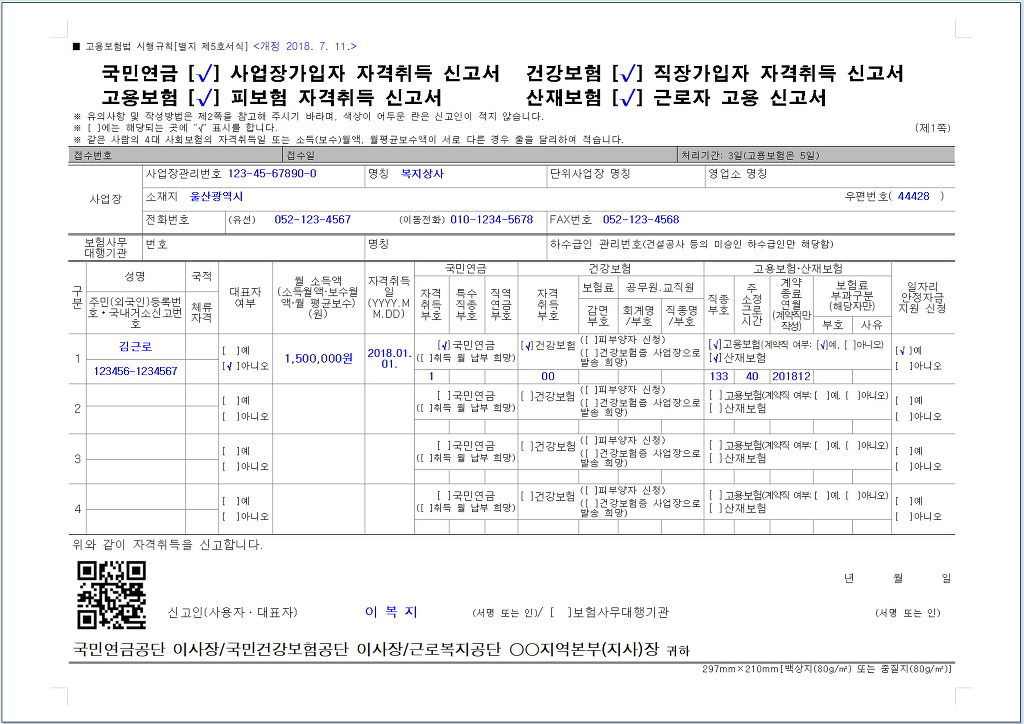Click the 접수일 header field

(x=480, y=155)
